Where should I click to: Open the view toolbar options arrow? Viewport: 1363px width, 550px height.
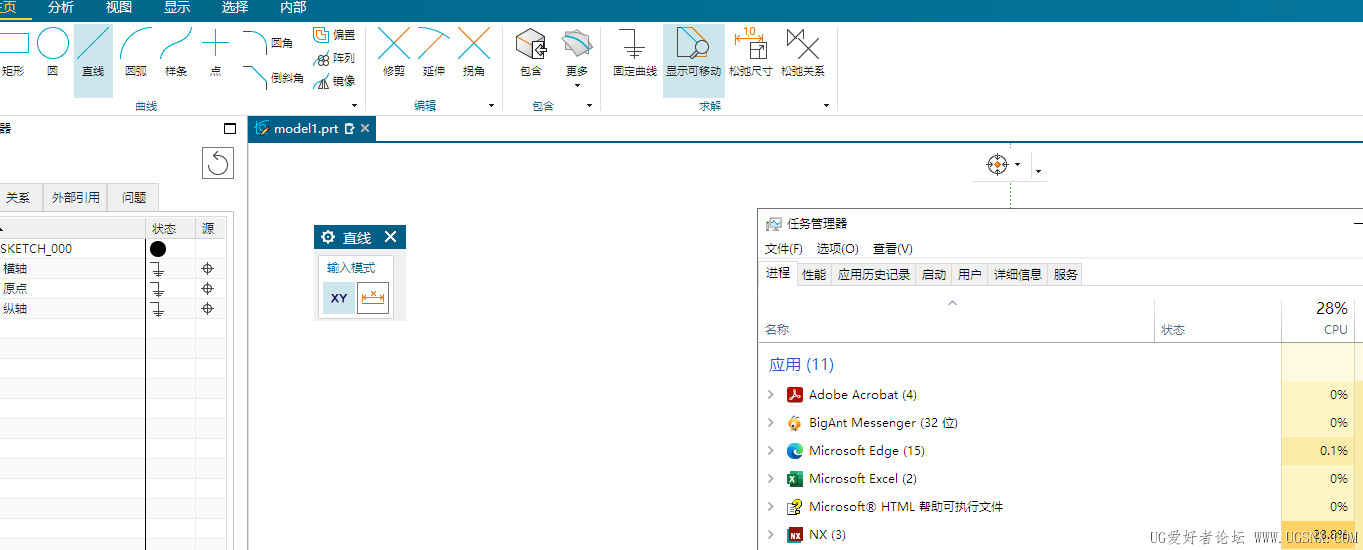tap(1038, 172)
